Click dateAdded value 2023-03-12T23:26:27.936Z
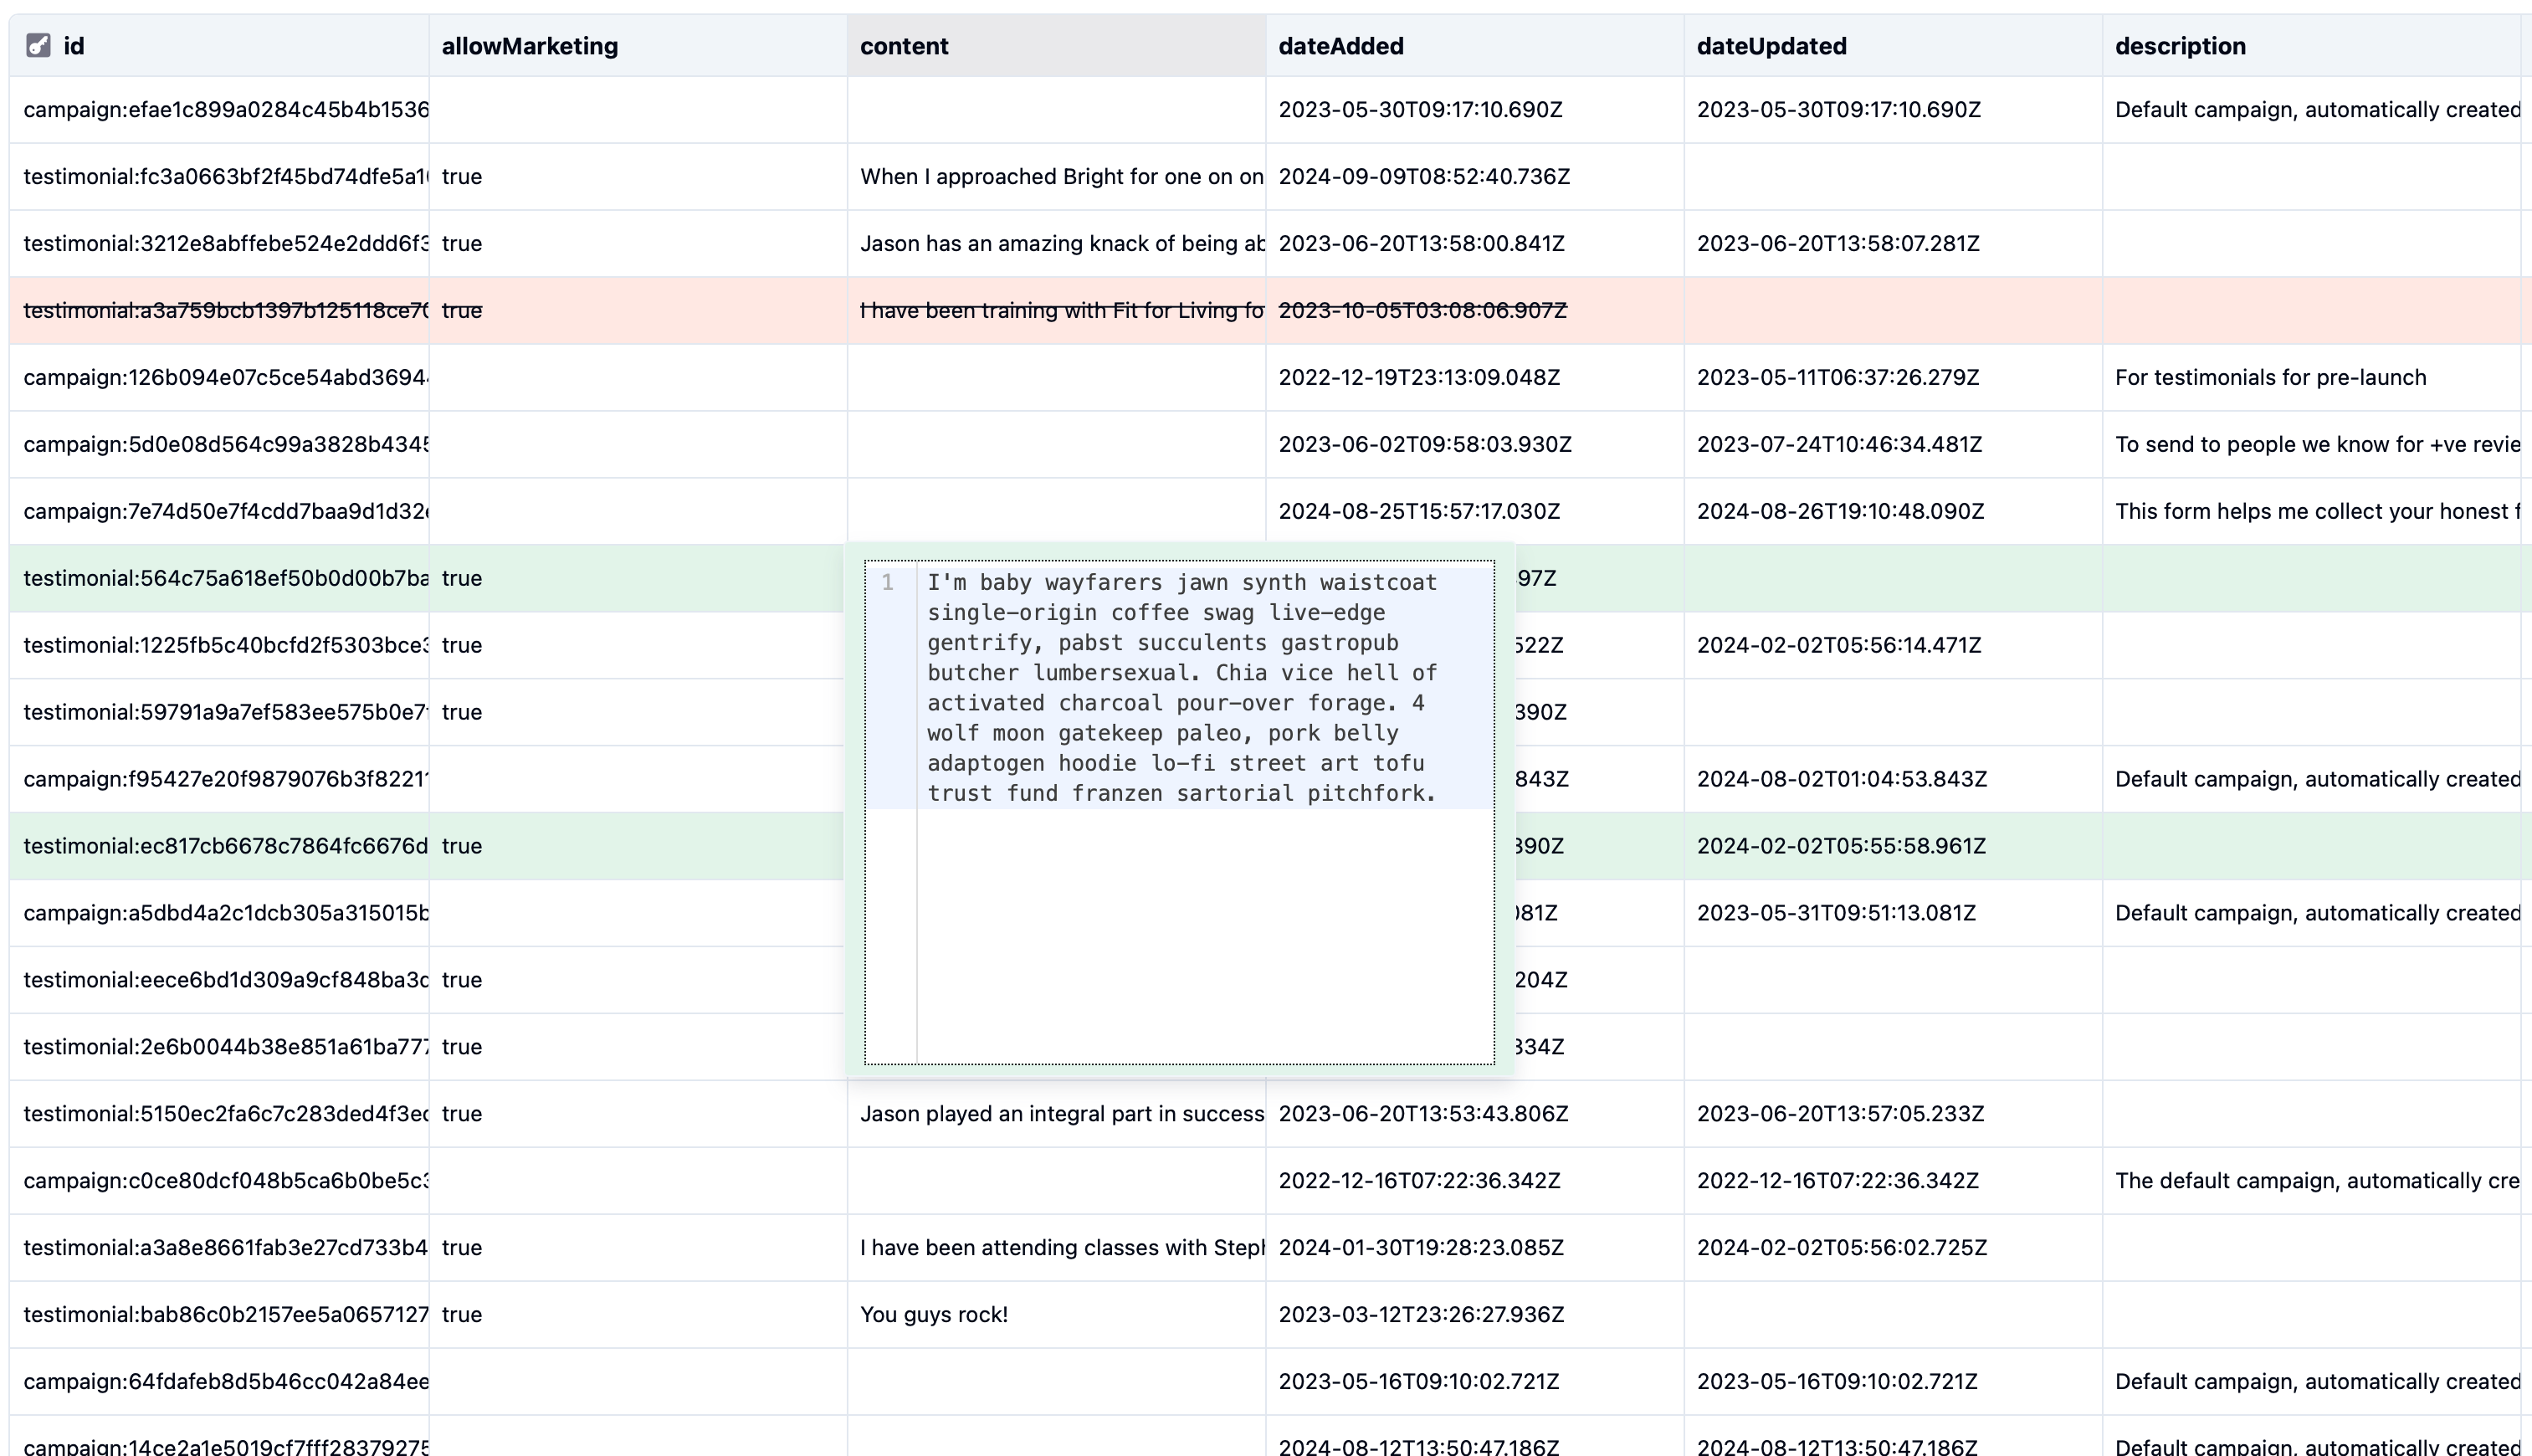Viewport: 2532px width, 1456px height. [x=1421, y=1316]
